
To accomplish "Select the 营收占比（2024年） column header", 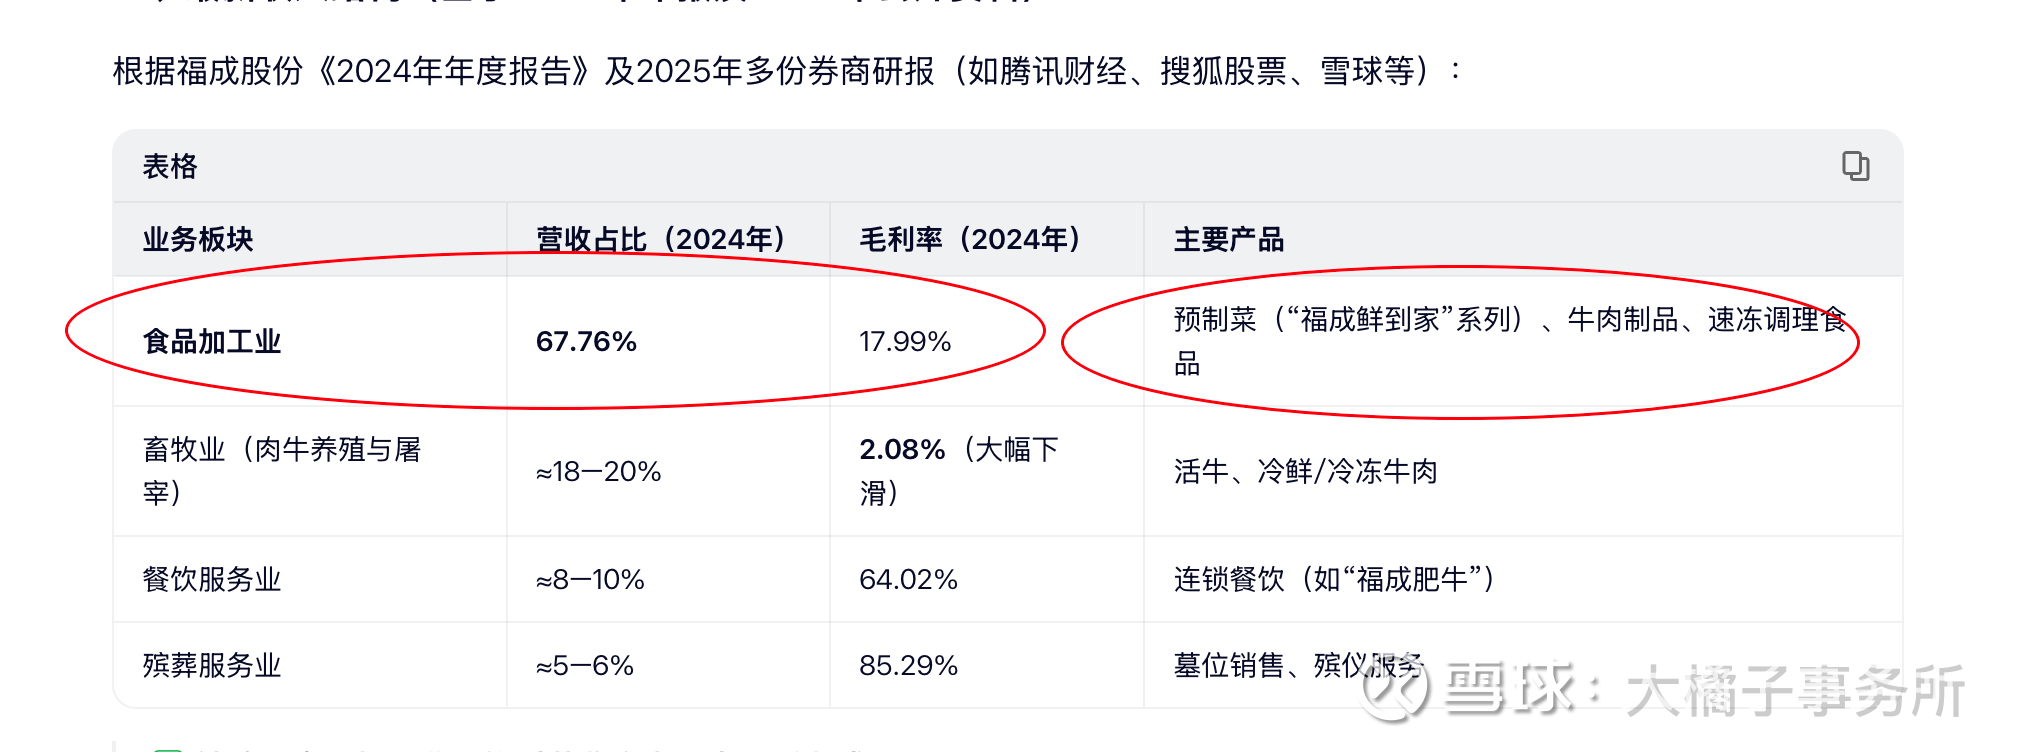I will coord(660,240).
